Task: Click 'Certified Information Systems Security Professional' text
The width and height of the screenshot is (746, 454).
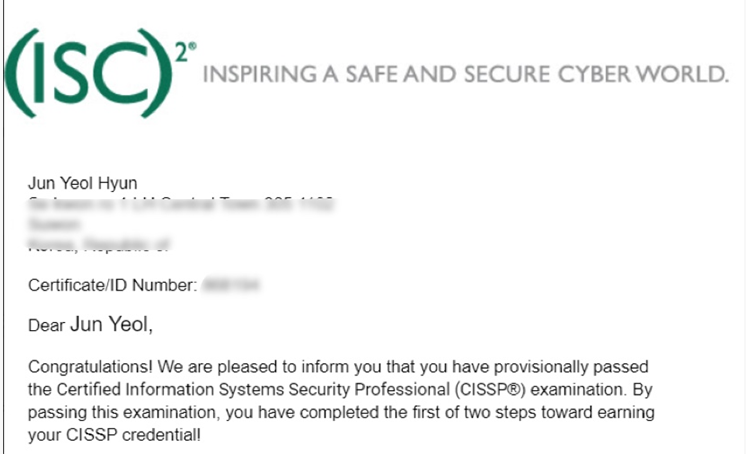Action: pyautogui.click(x=253, y=389)
